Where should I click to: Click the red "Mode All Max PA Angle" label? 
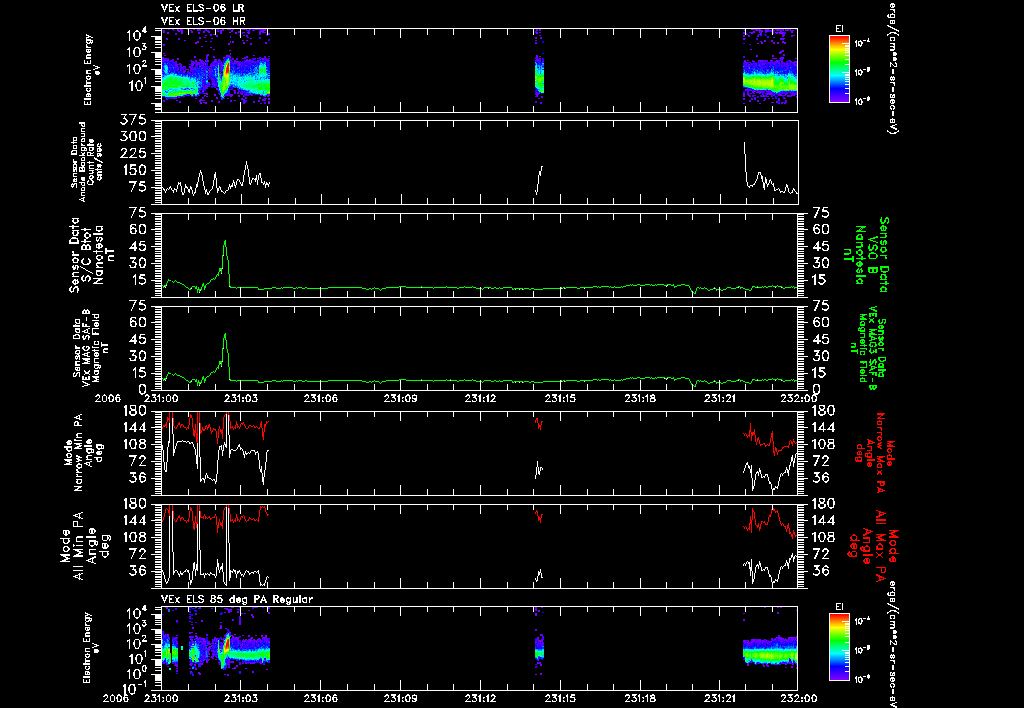pyautogui.click(x=875, y=545)
